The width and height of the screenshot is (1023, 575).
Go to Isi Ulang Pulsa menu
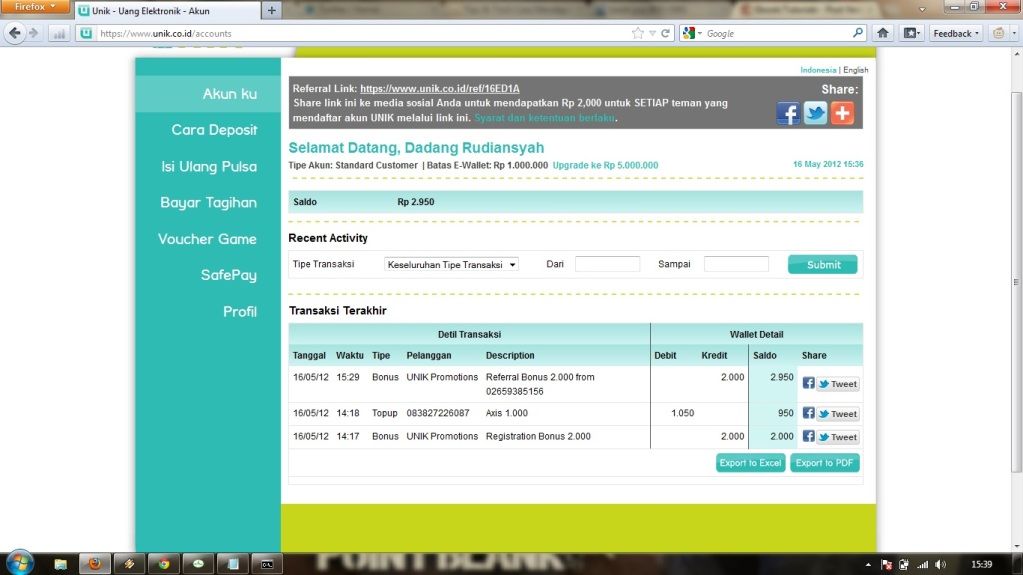pos(209,166)
